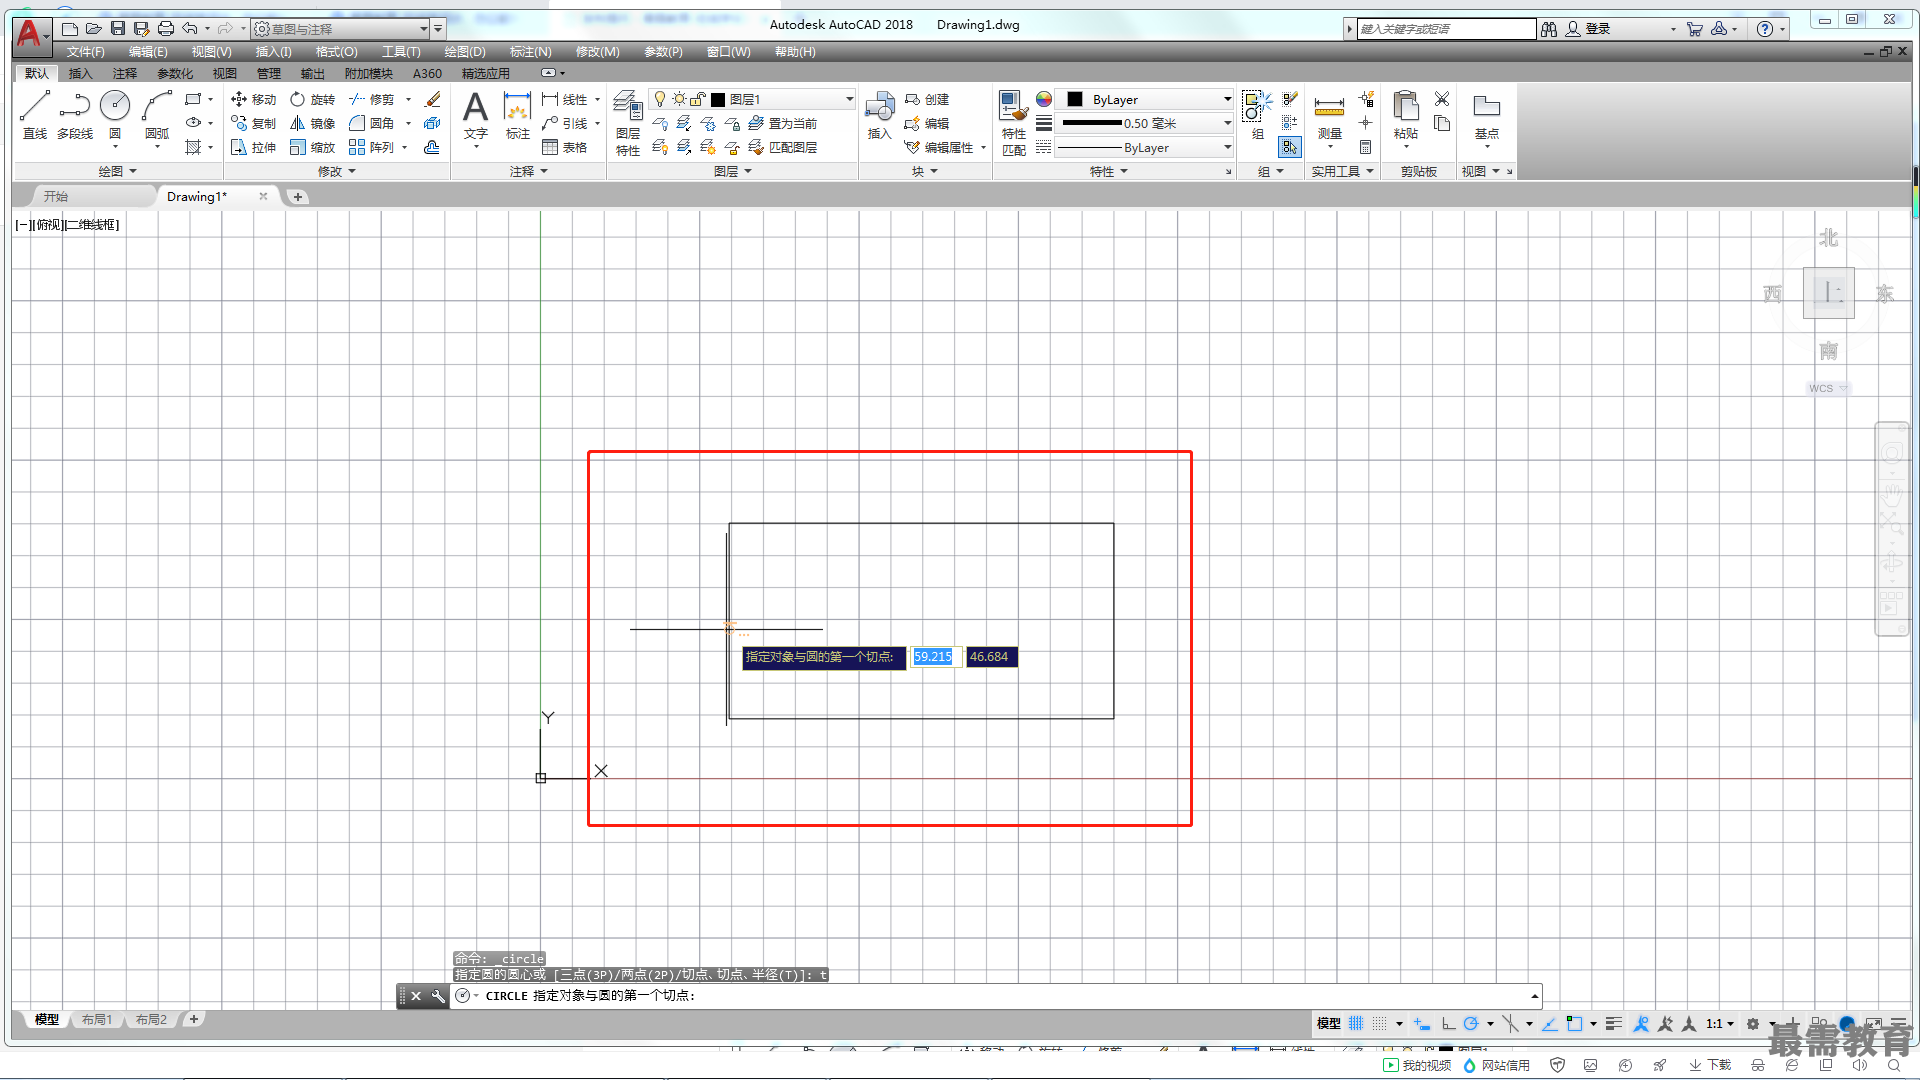Toggle dynamic input in status bar
Screen dimensions: 1920x1080
pyautogui.click(x=1422, y=1023)
